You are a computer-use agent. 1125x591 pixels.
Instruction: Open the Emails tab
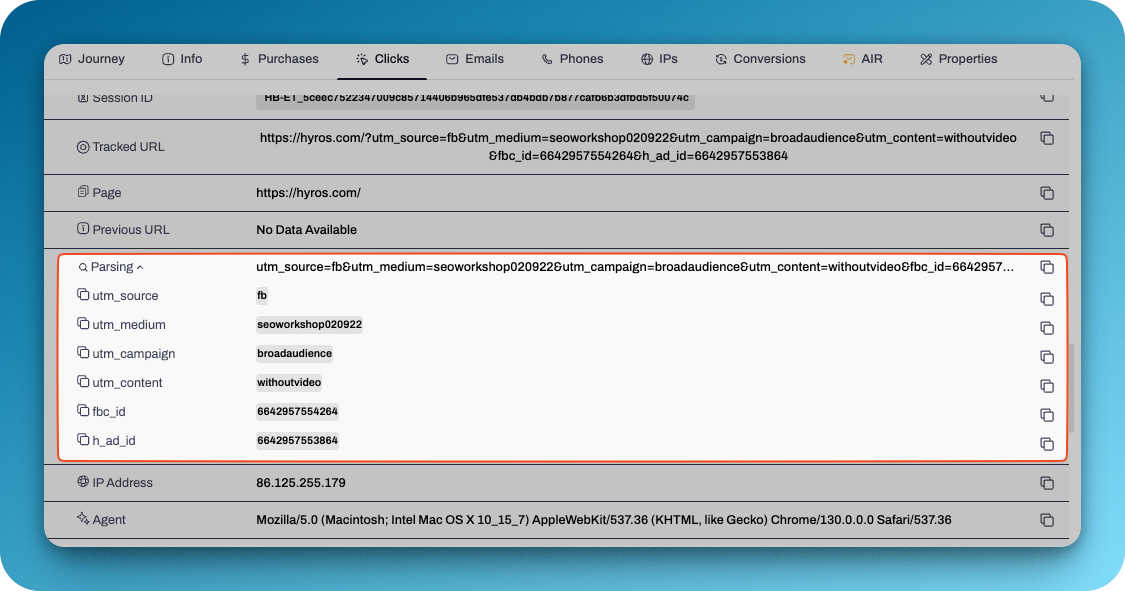(475, 59)
